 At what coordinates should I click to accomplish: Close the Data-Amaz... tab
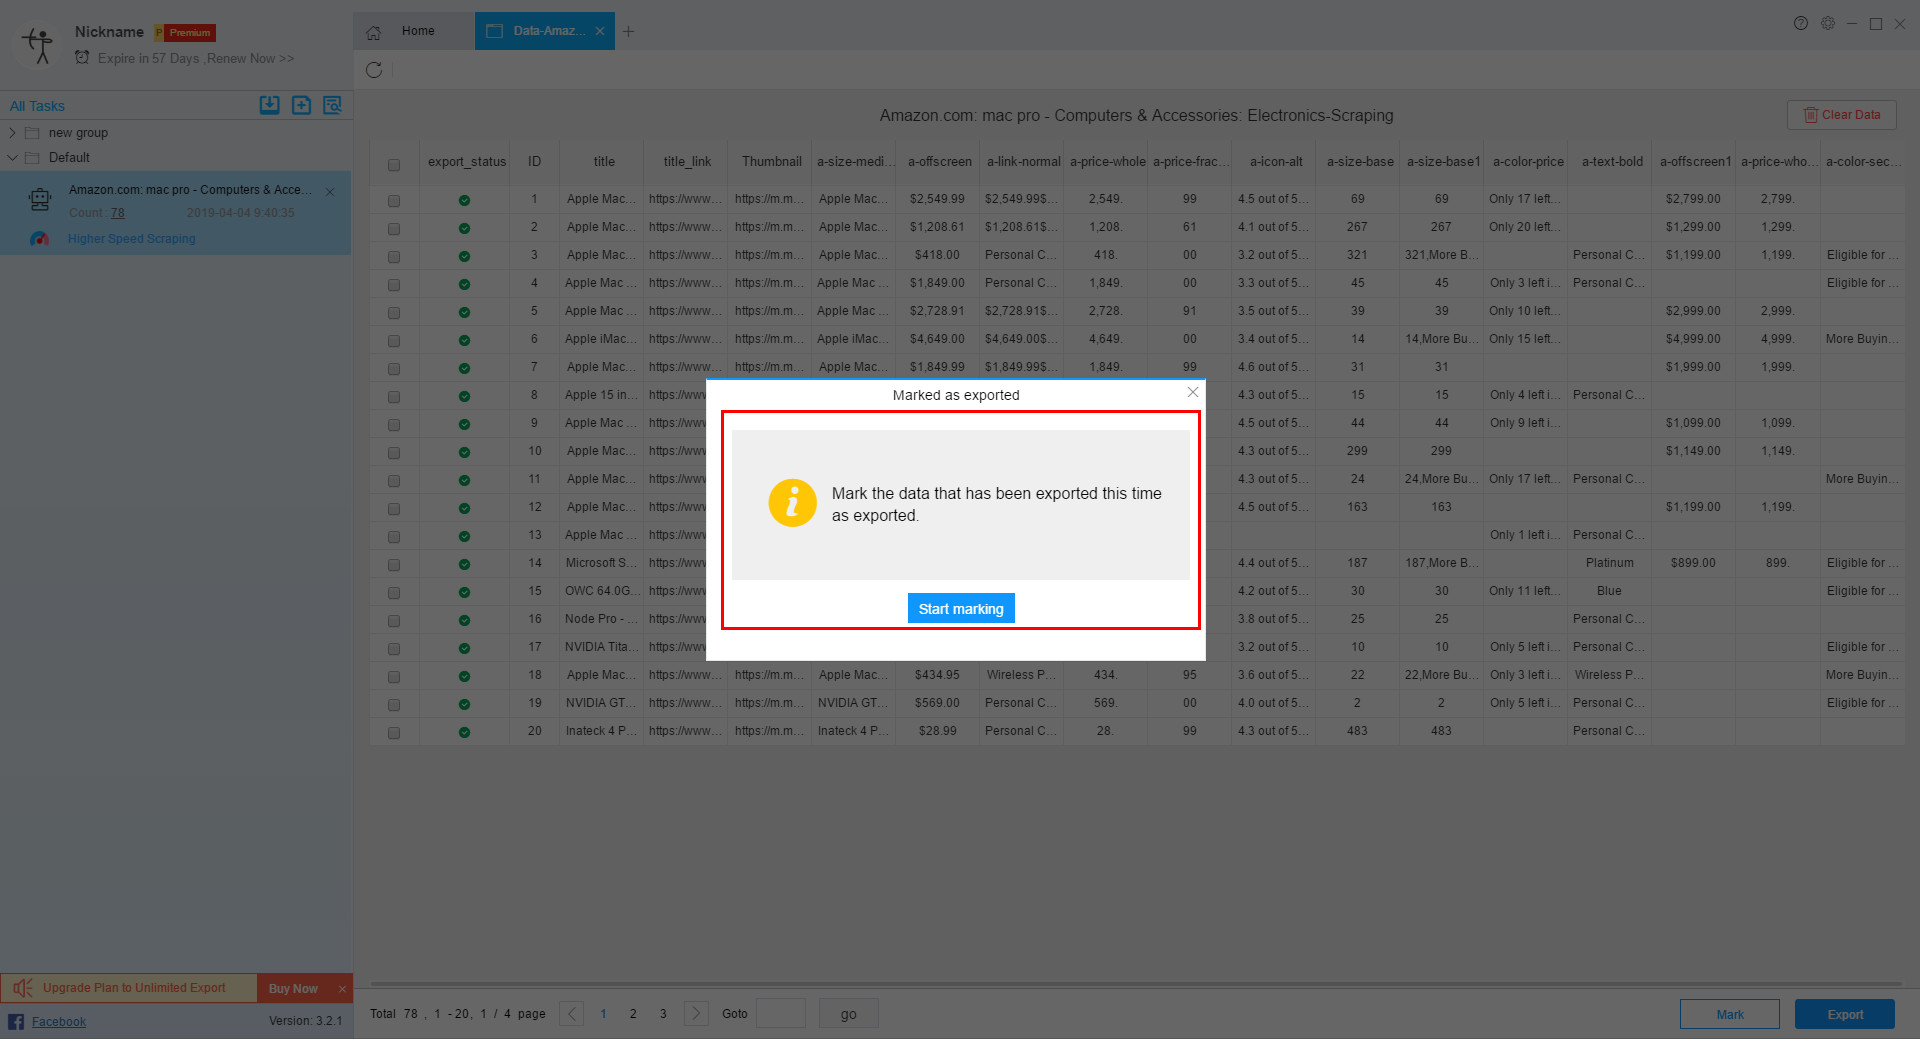pyautogui.click(x=600, y=31)
